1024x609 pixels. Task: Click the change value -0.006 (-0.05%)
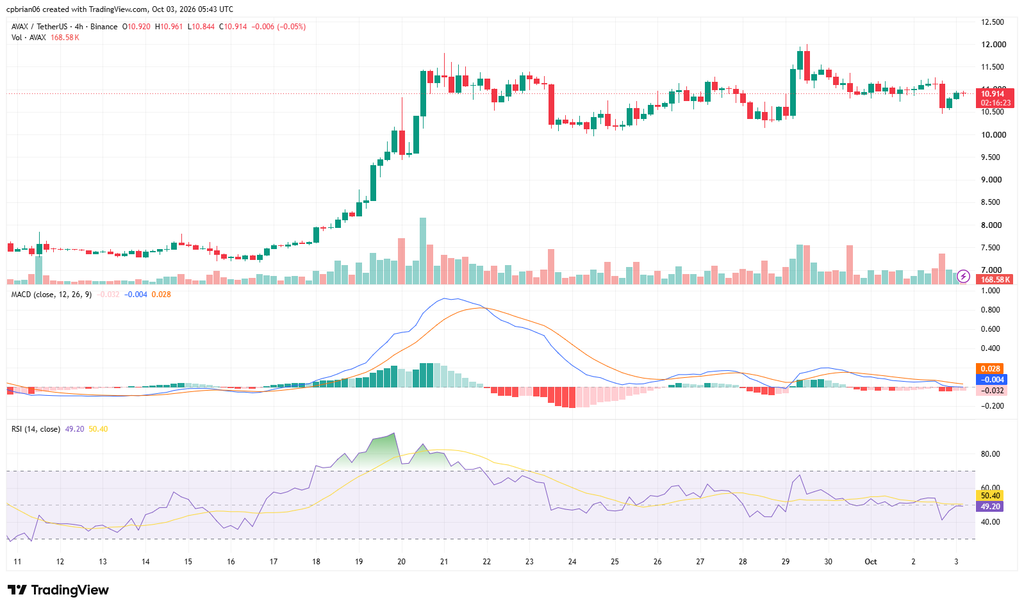click(x=279, y=27)
